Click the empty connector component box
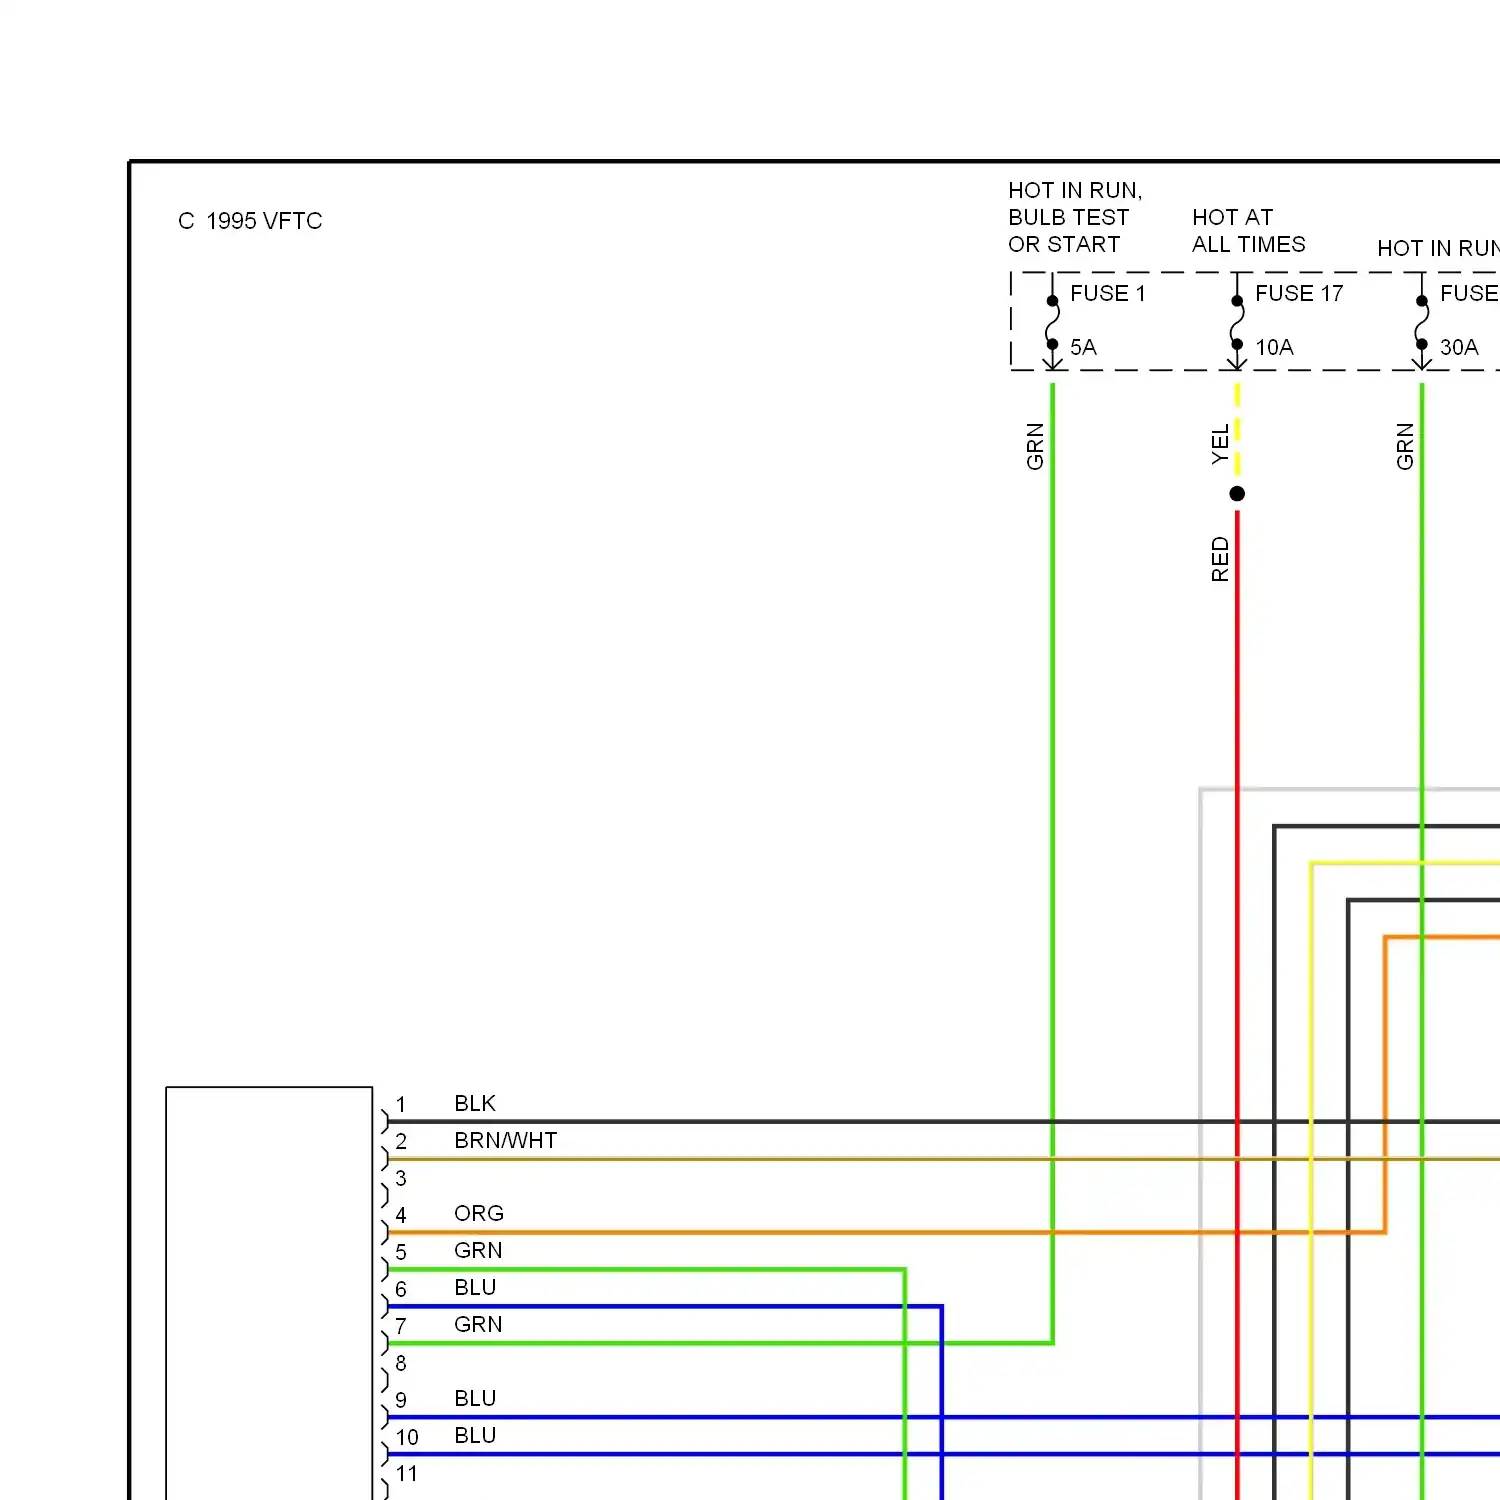This screenshot has width=1500, height=1500. (x=269, y=1293)
